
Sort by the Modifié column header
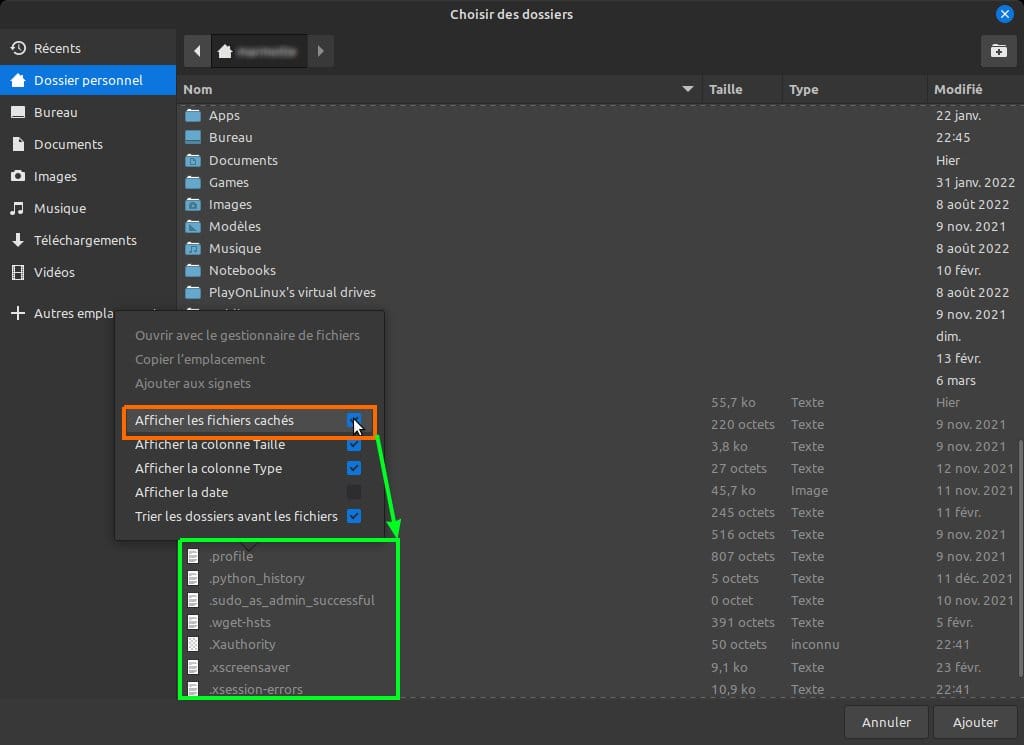pos(958,89)
